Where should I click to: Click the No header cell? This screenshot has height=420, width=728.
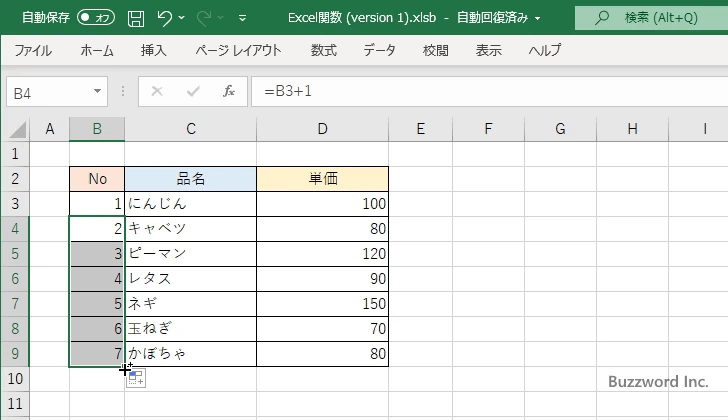pos(97,179)
